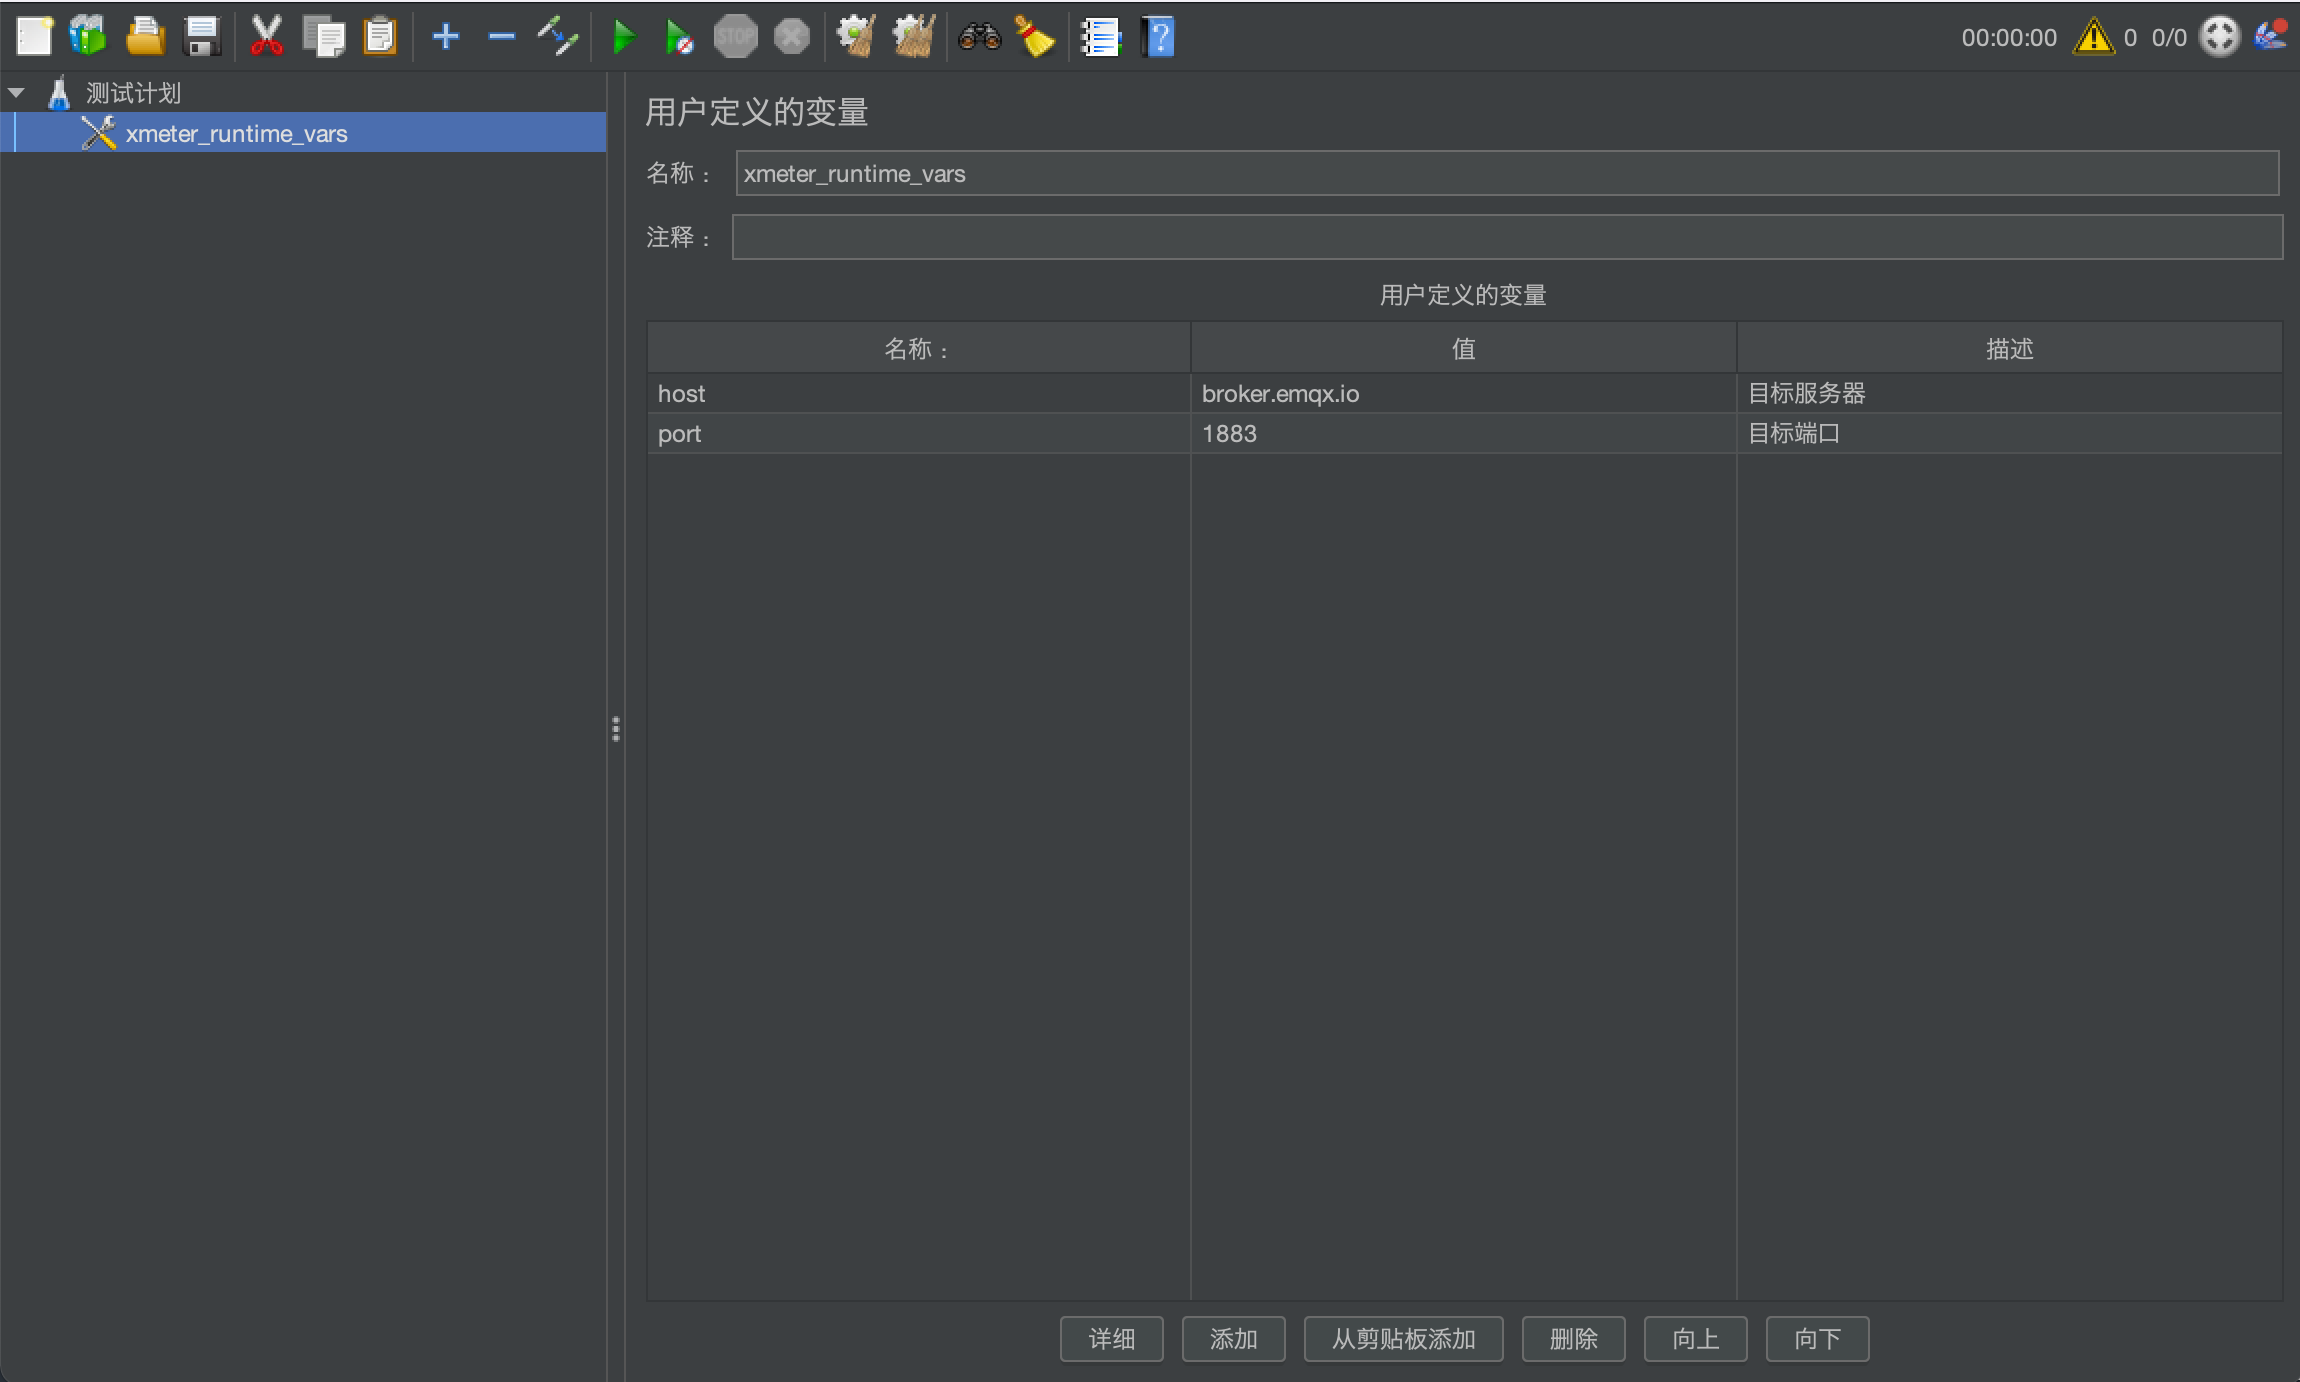This screenshot has width=2300, height=1382.
Task: Start the test with green play icon
Action: (x=623, y=38)
